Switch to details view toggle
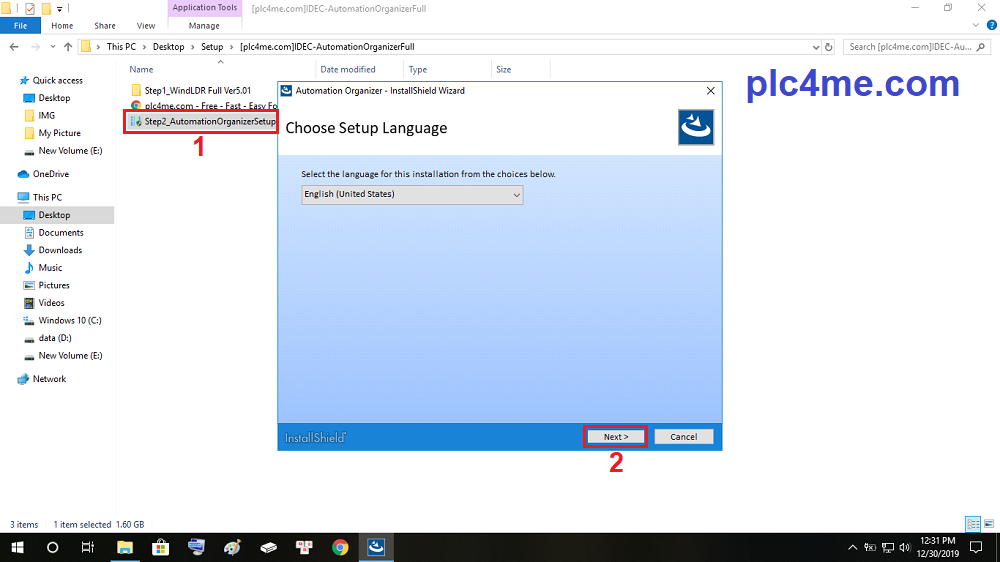This screenshot has height=562, width=1000. coord(972,524)
